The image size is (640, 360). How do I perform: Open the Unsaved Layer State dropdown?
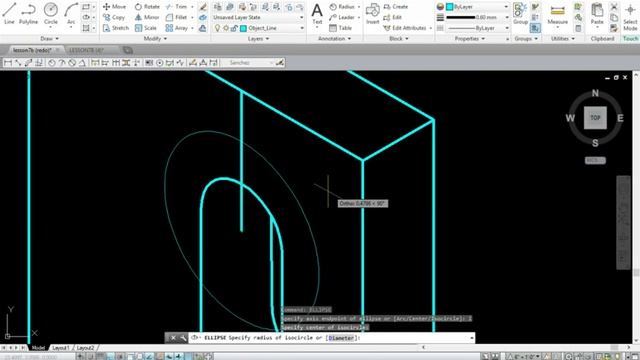point(258,17)
